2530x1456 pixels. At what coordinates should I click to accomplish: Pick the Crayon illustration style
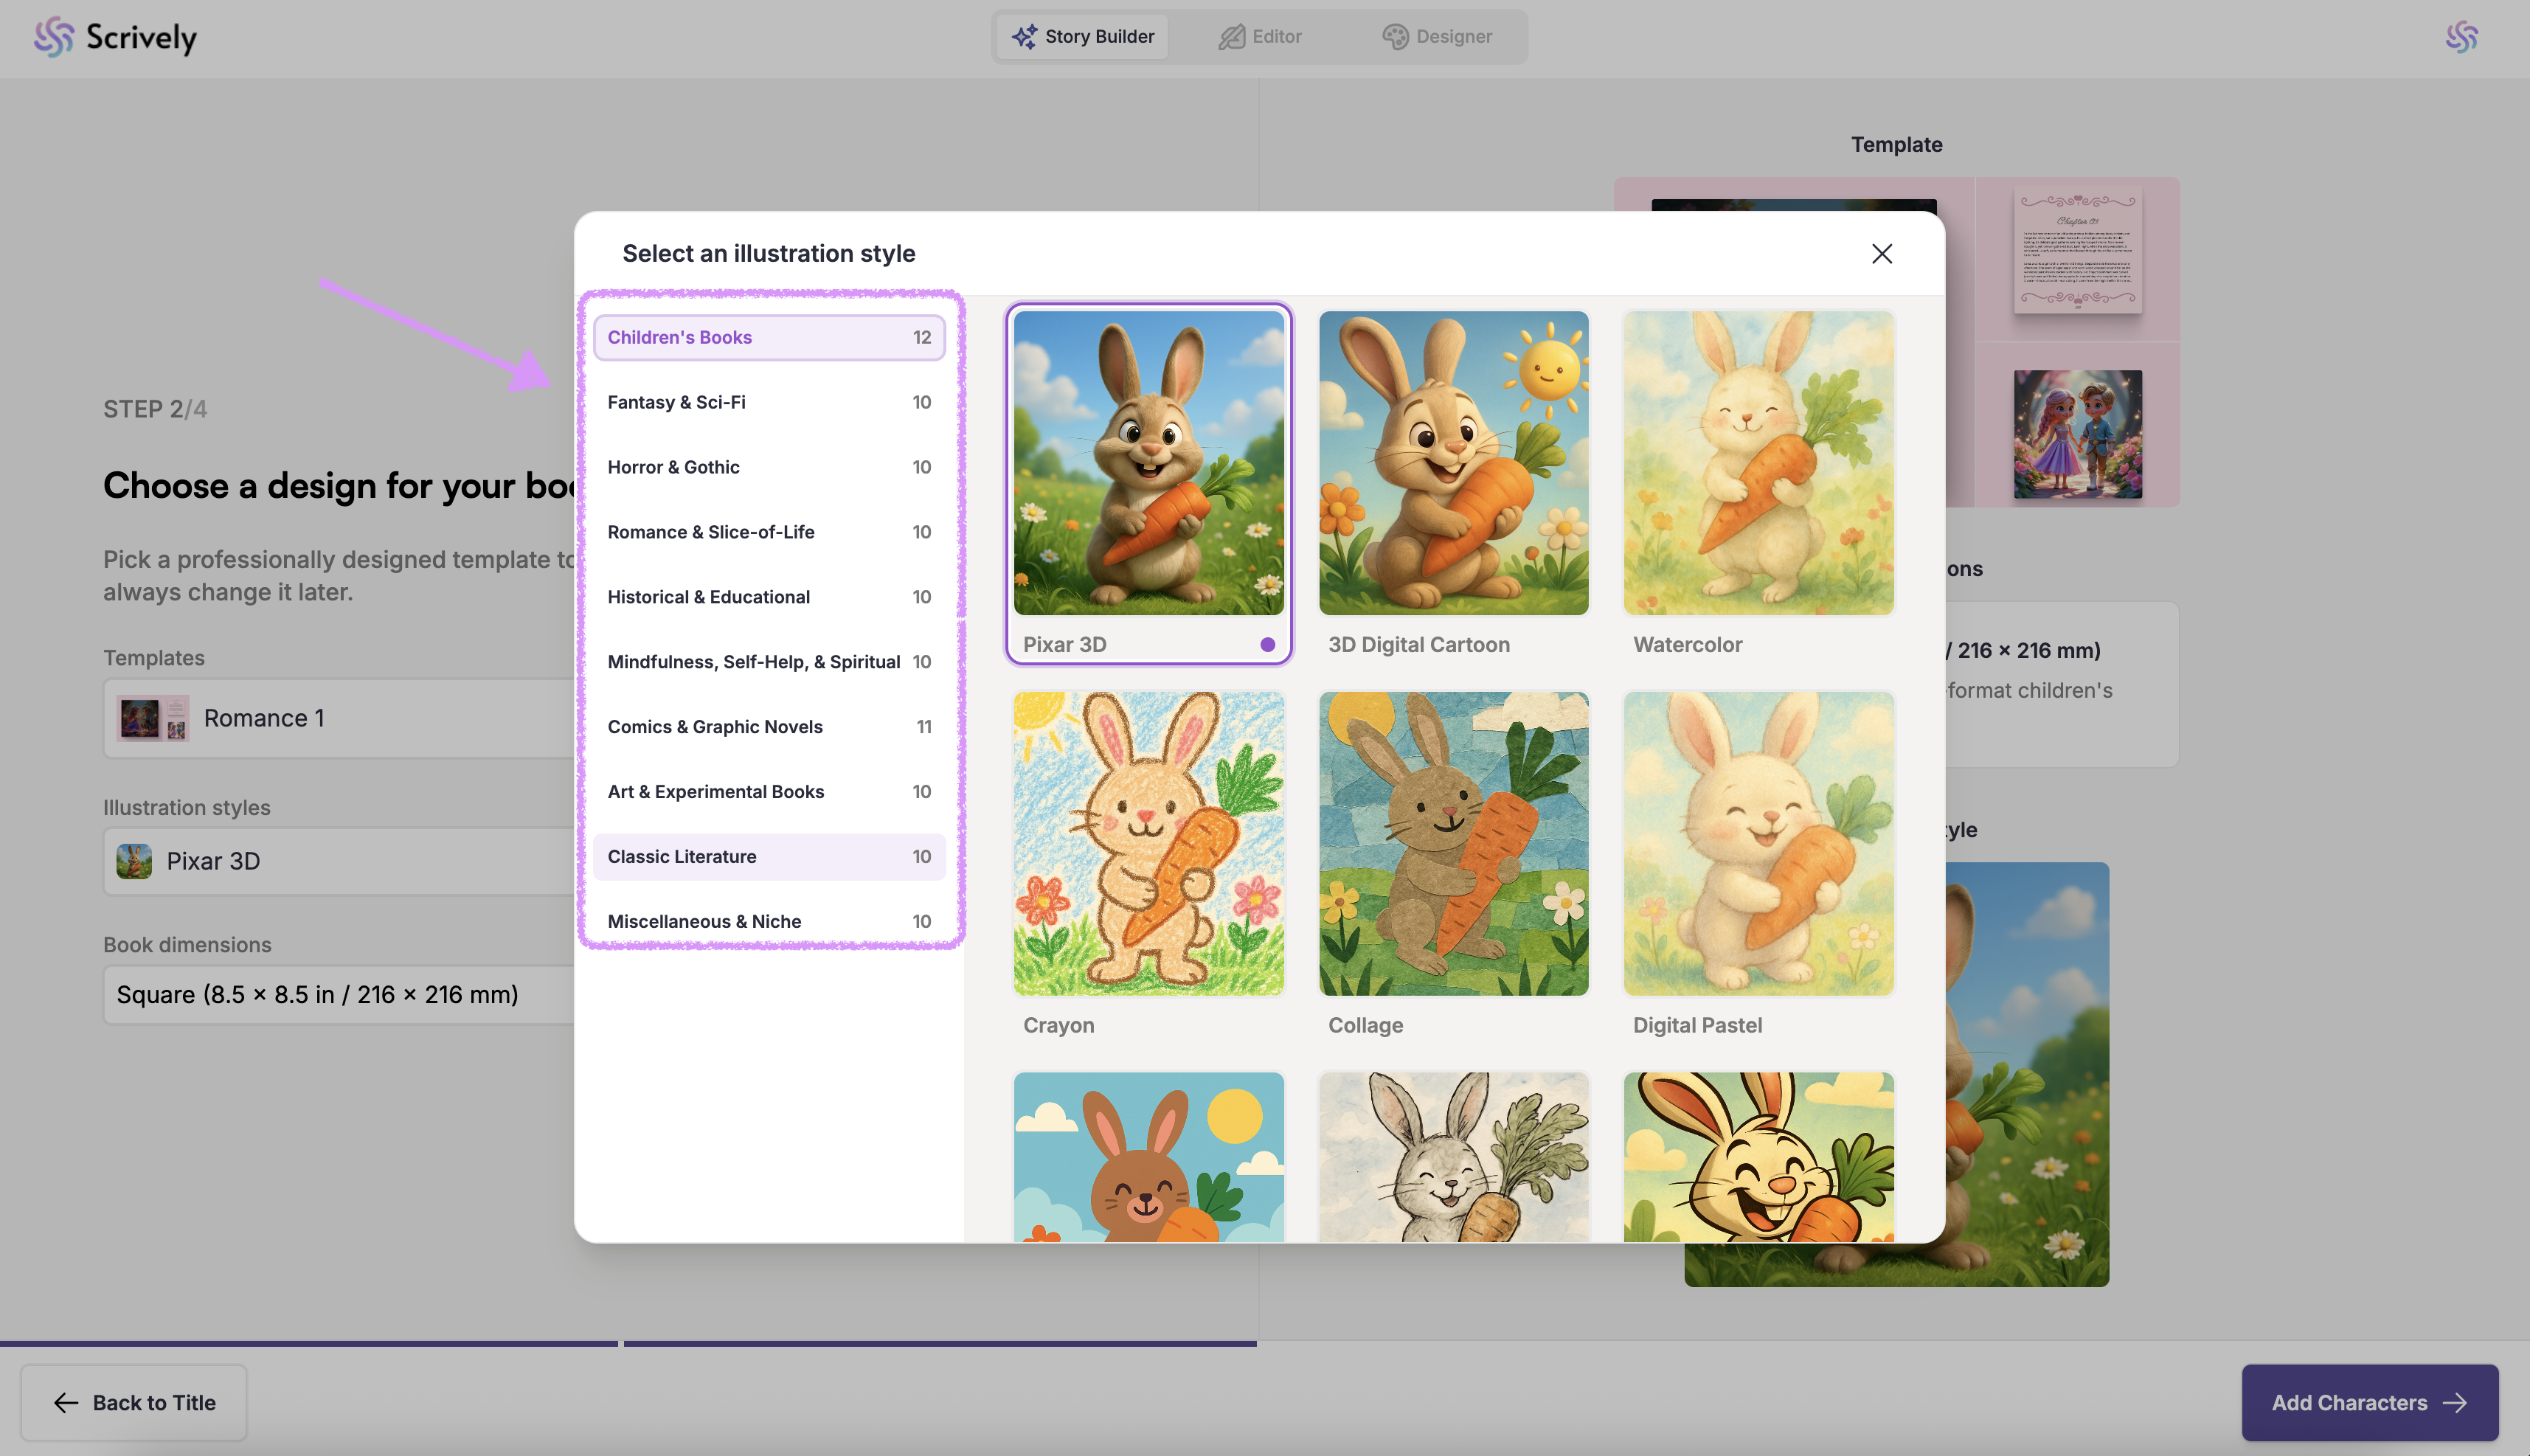coord(1148,844)
